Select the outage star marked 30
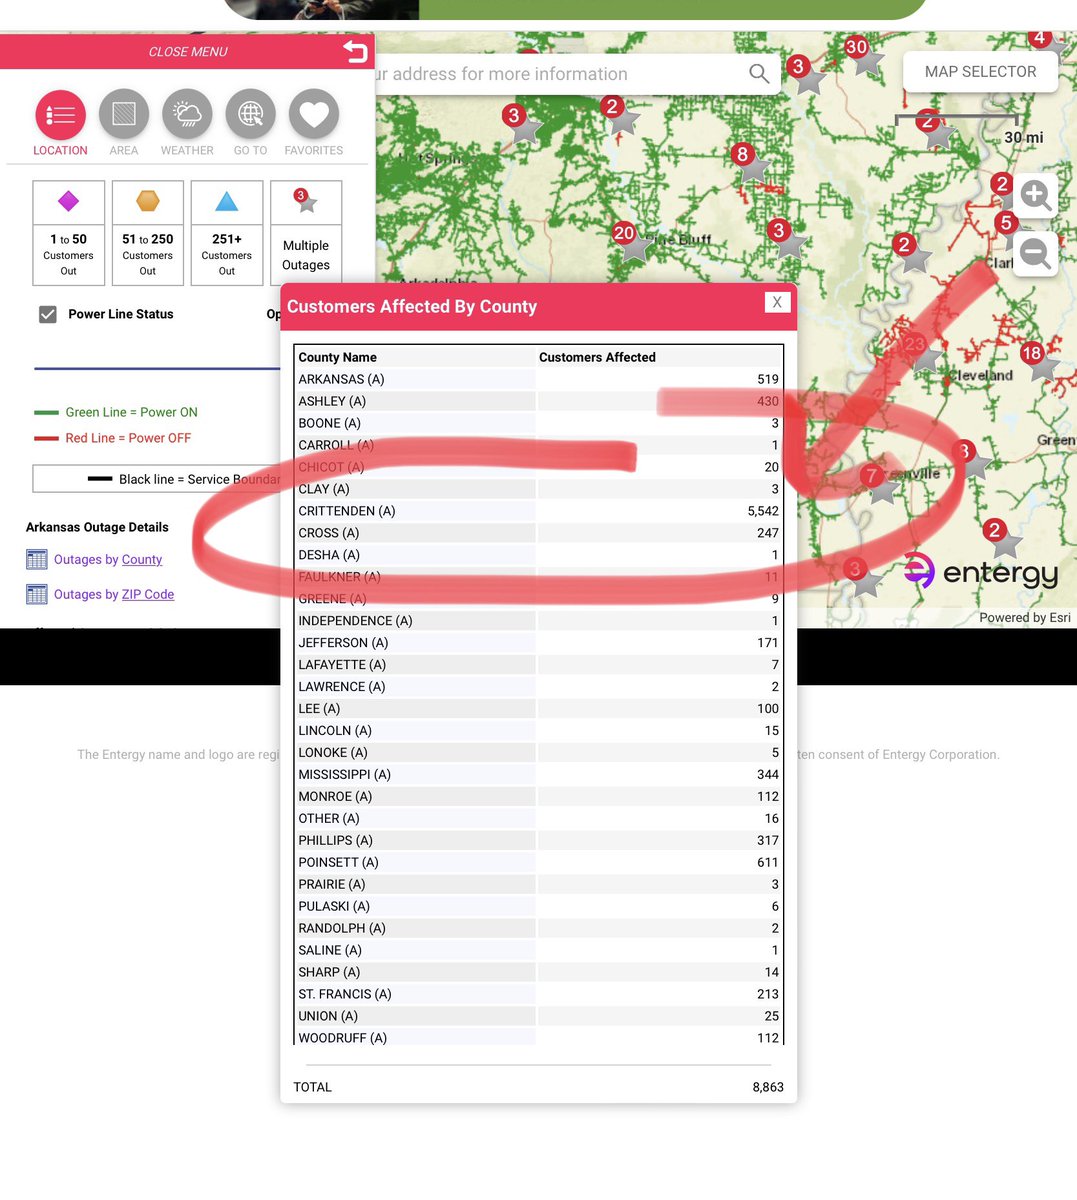The height and width of the screenshot is (1200, 1077). 864,58
